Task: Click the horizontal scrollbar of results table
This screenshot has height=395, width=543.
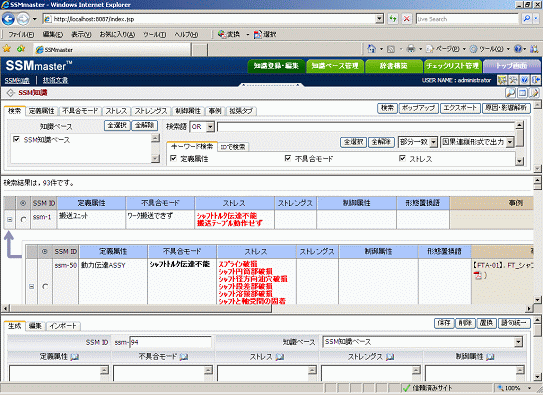Action: click(x=139, y=308)
